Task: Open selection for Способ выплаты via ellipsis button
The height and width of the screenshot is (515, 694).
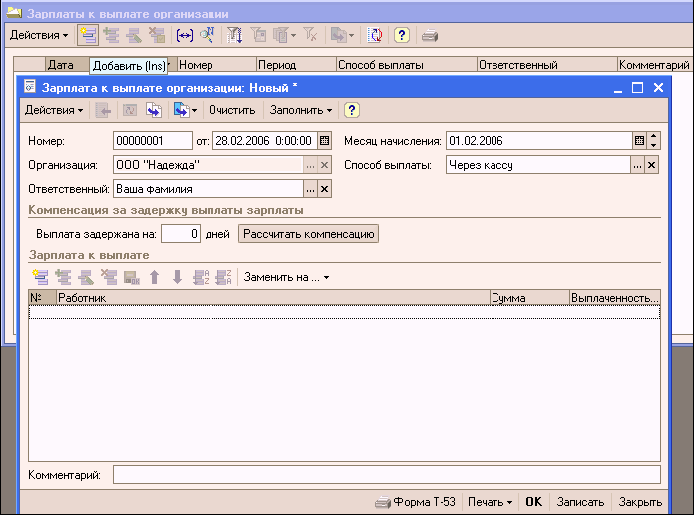Action: (x=637, y=165)
